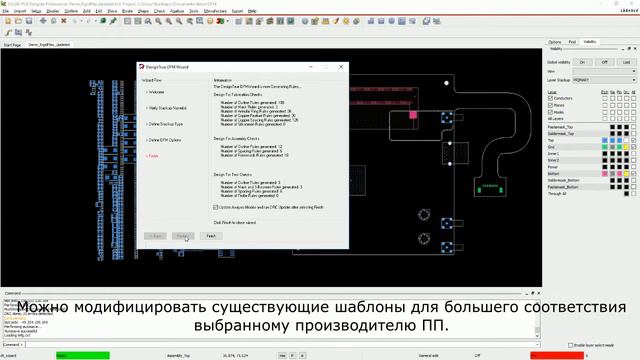This screenshot has height=360, width=640.
Task: Click the Save disk toolbar icon
Action: 29,21
